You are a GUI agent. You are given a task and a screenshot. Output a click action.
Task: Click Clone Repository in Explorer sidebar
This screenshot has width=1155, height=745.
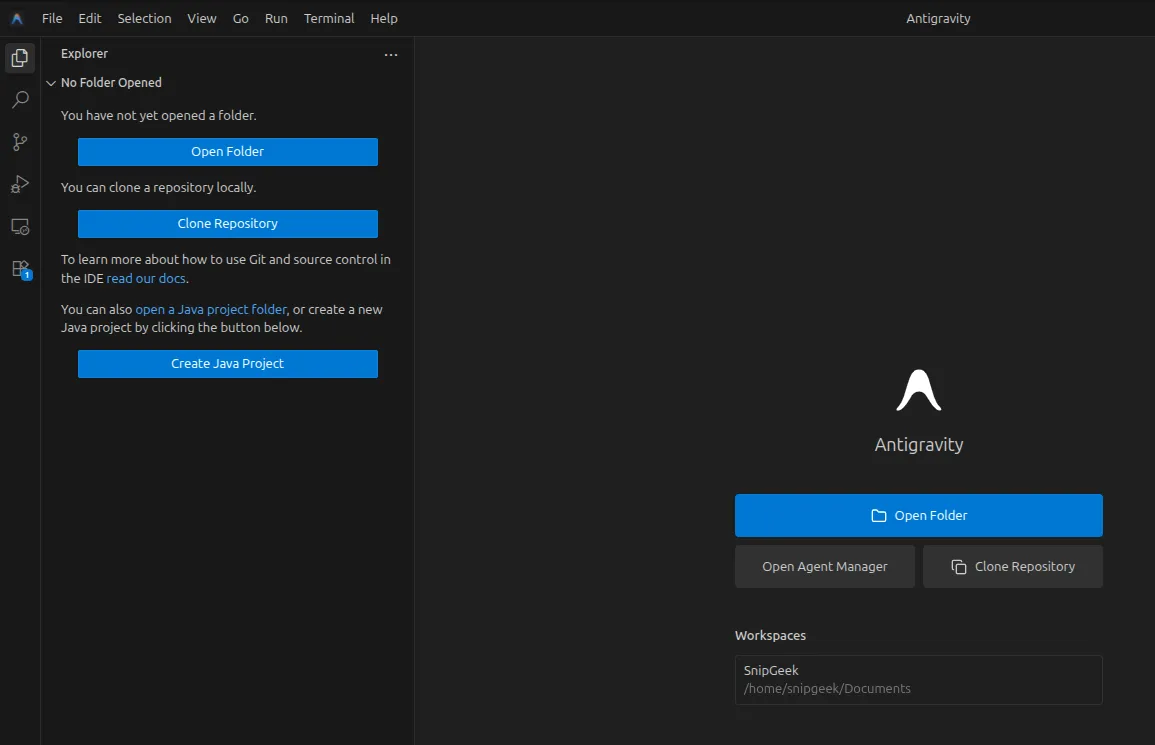(228, 224)
